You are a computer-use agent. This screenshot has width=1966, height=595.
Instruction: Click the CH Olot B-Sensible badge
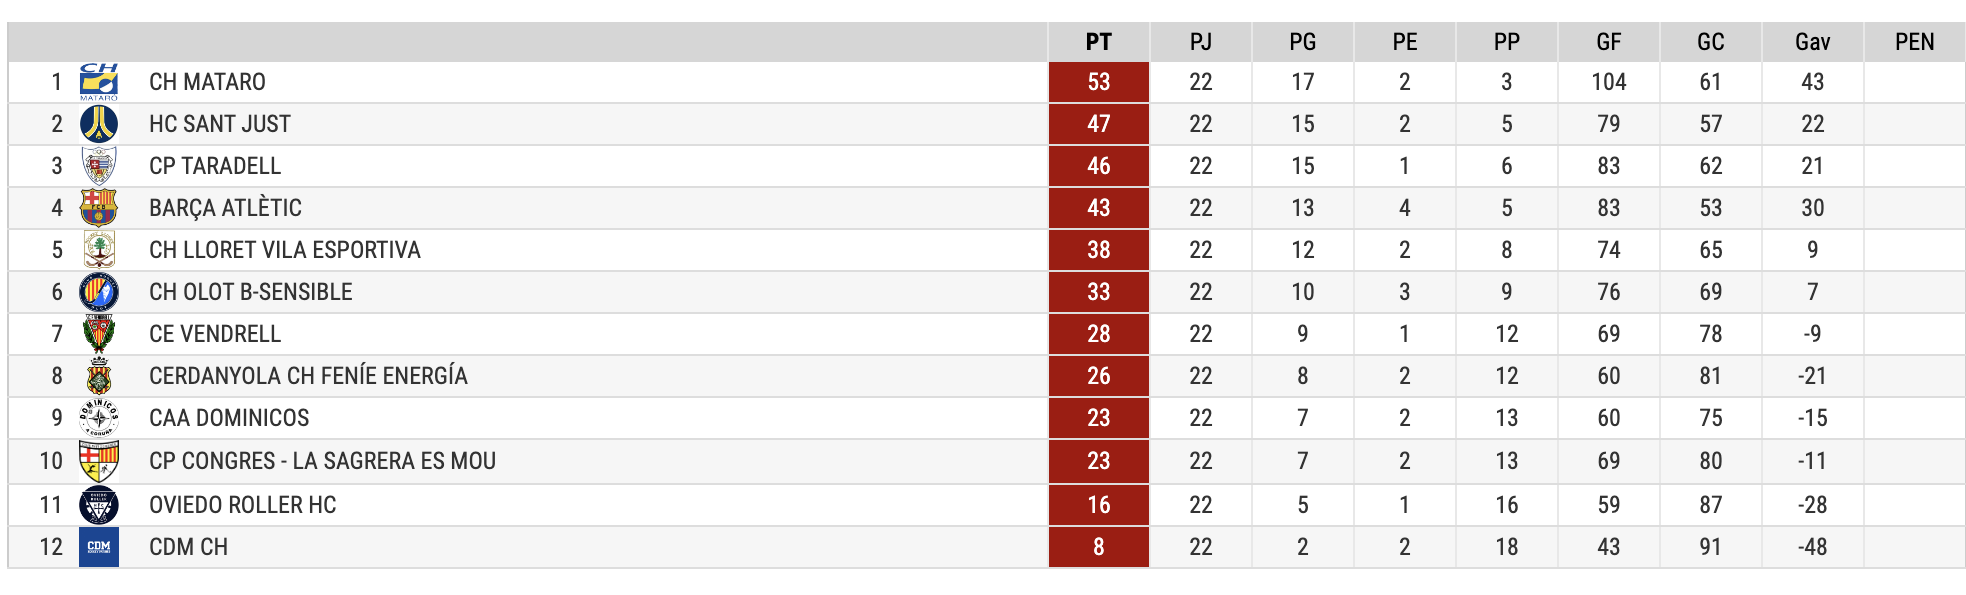pyautogui.click(x=99, y=292)
